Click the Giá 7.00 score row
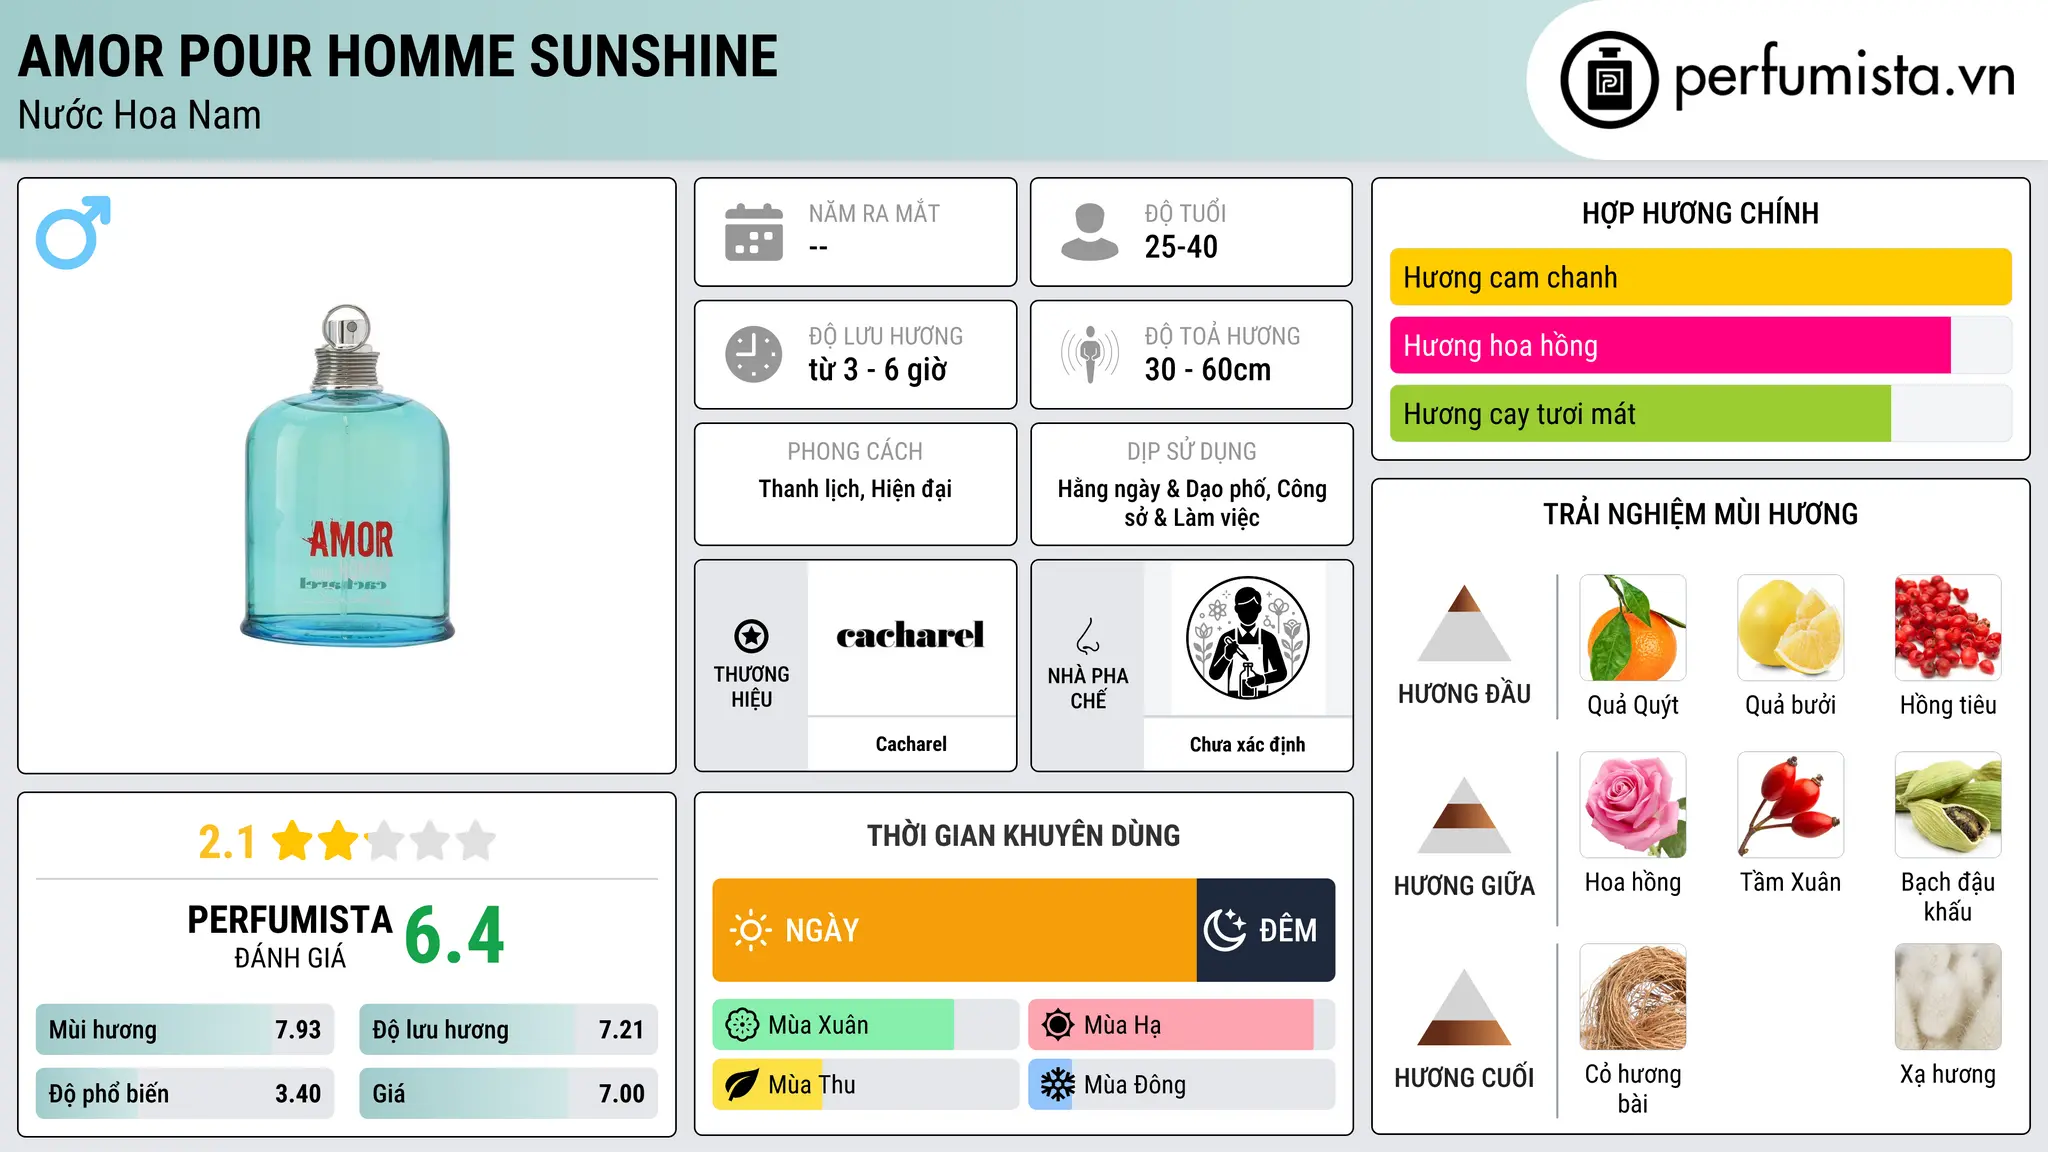Viewport: 2048px width, 1152px height. pos(508,1093)
